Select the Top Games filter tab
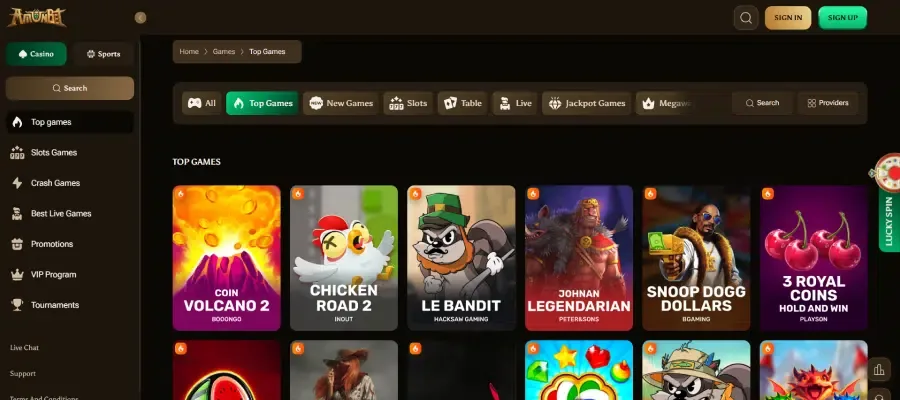 [x=262, y=103]
